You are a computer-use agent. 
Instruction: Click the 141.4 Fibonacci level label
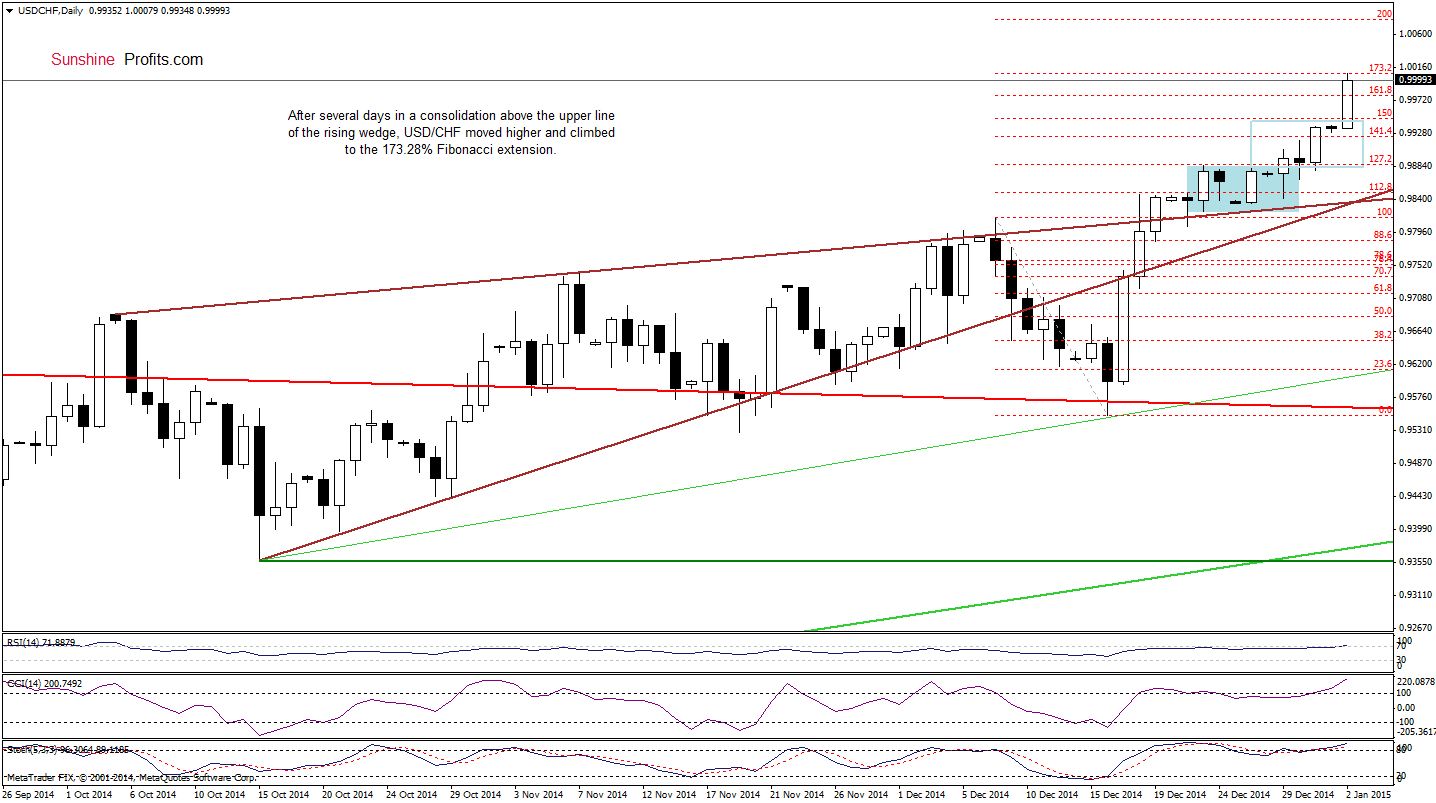click(1380, 131)
